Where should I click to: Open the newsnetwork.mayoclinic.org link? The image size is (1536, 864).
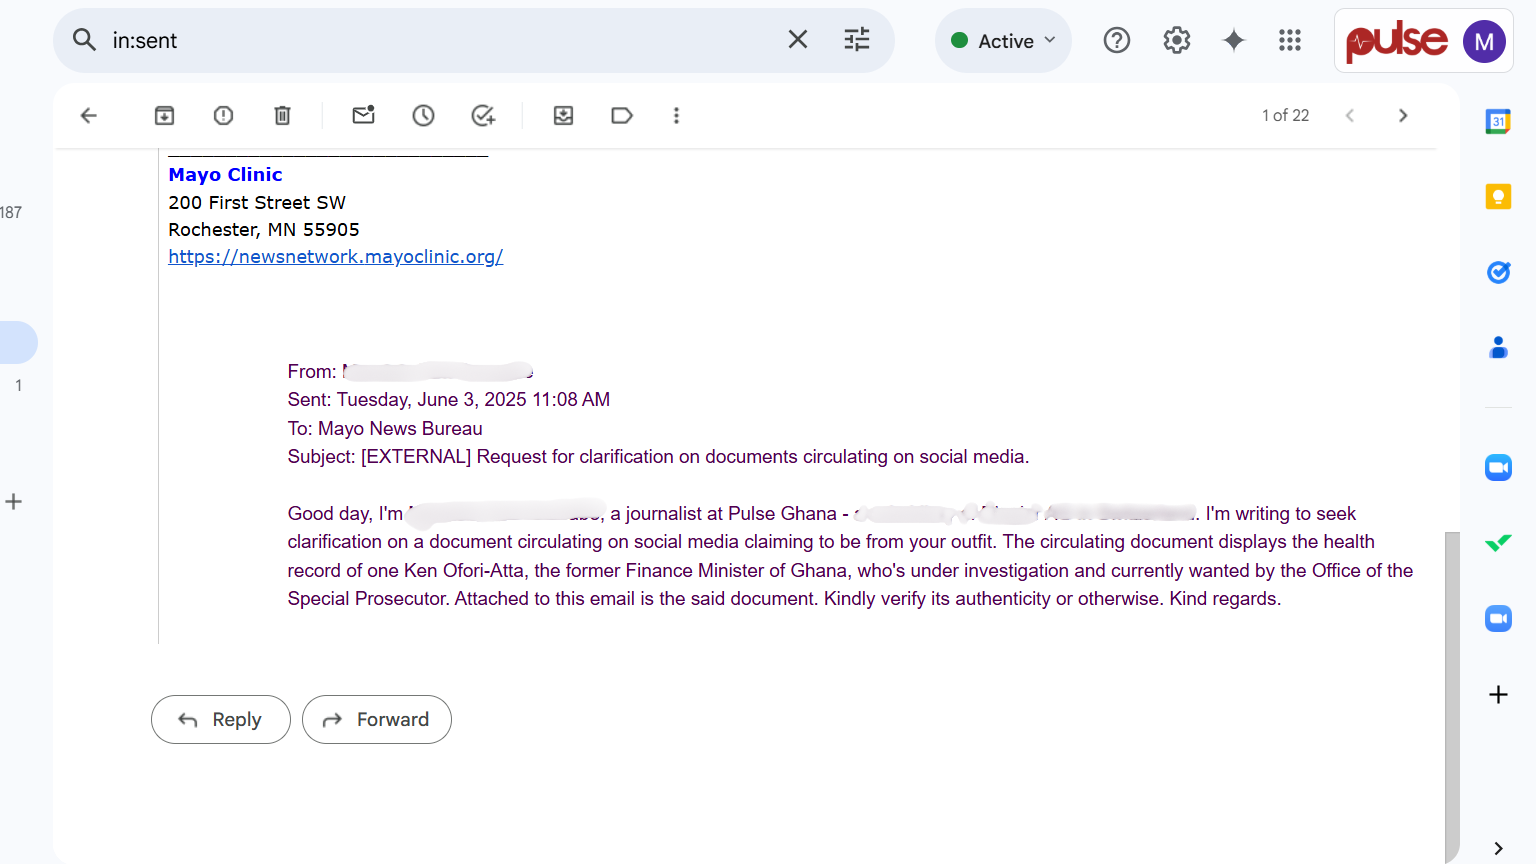tap(336, 257)
